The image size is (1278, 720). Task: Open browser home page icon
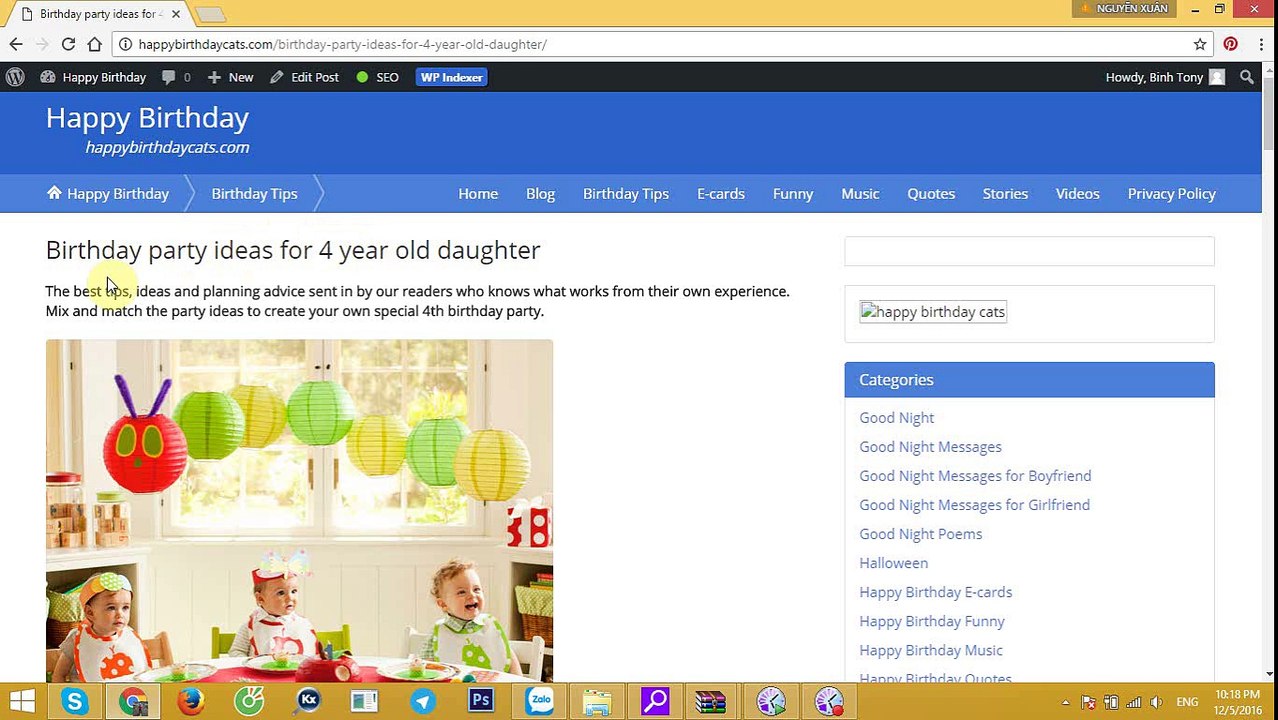94,44
